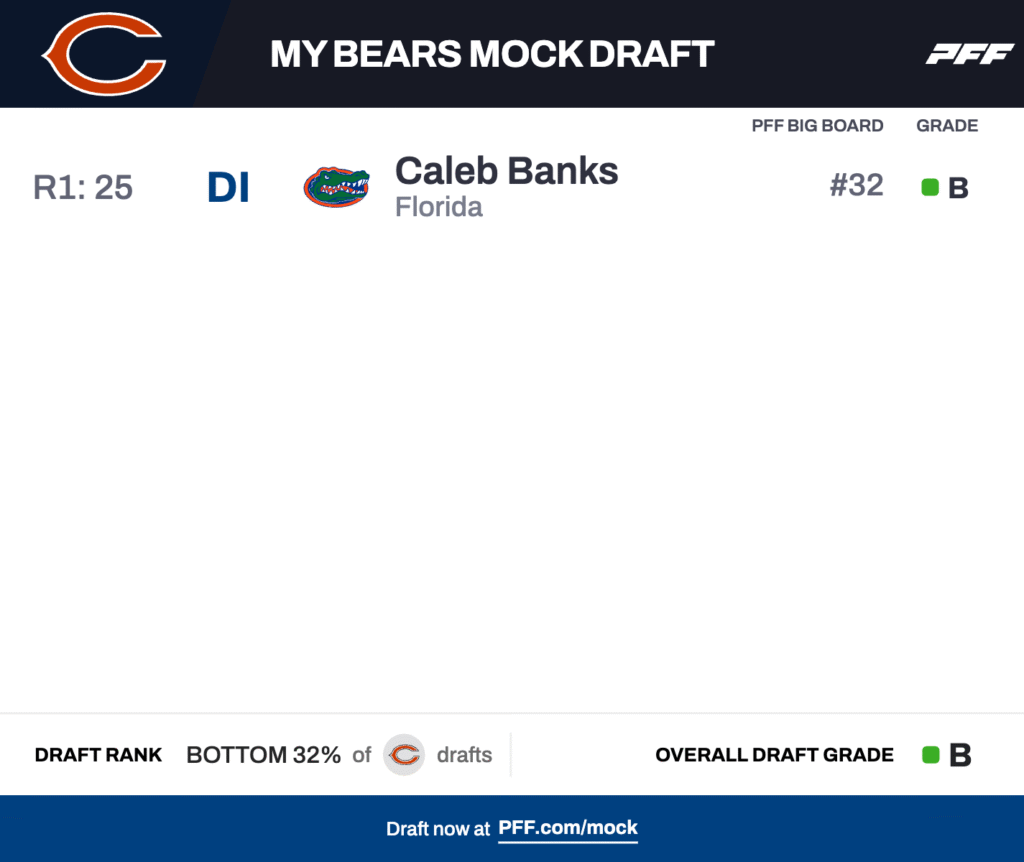
Task: Click the PFF Big Board column header
Action: pyautogui.click(x=817, y=126)
